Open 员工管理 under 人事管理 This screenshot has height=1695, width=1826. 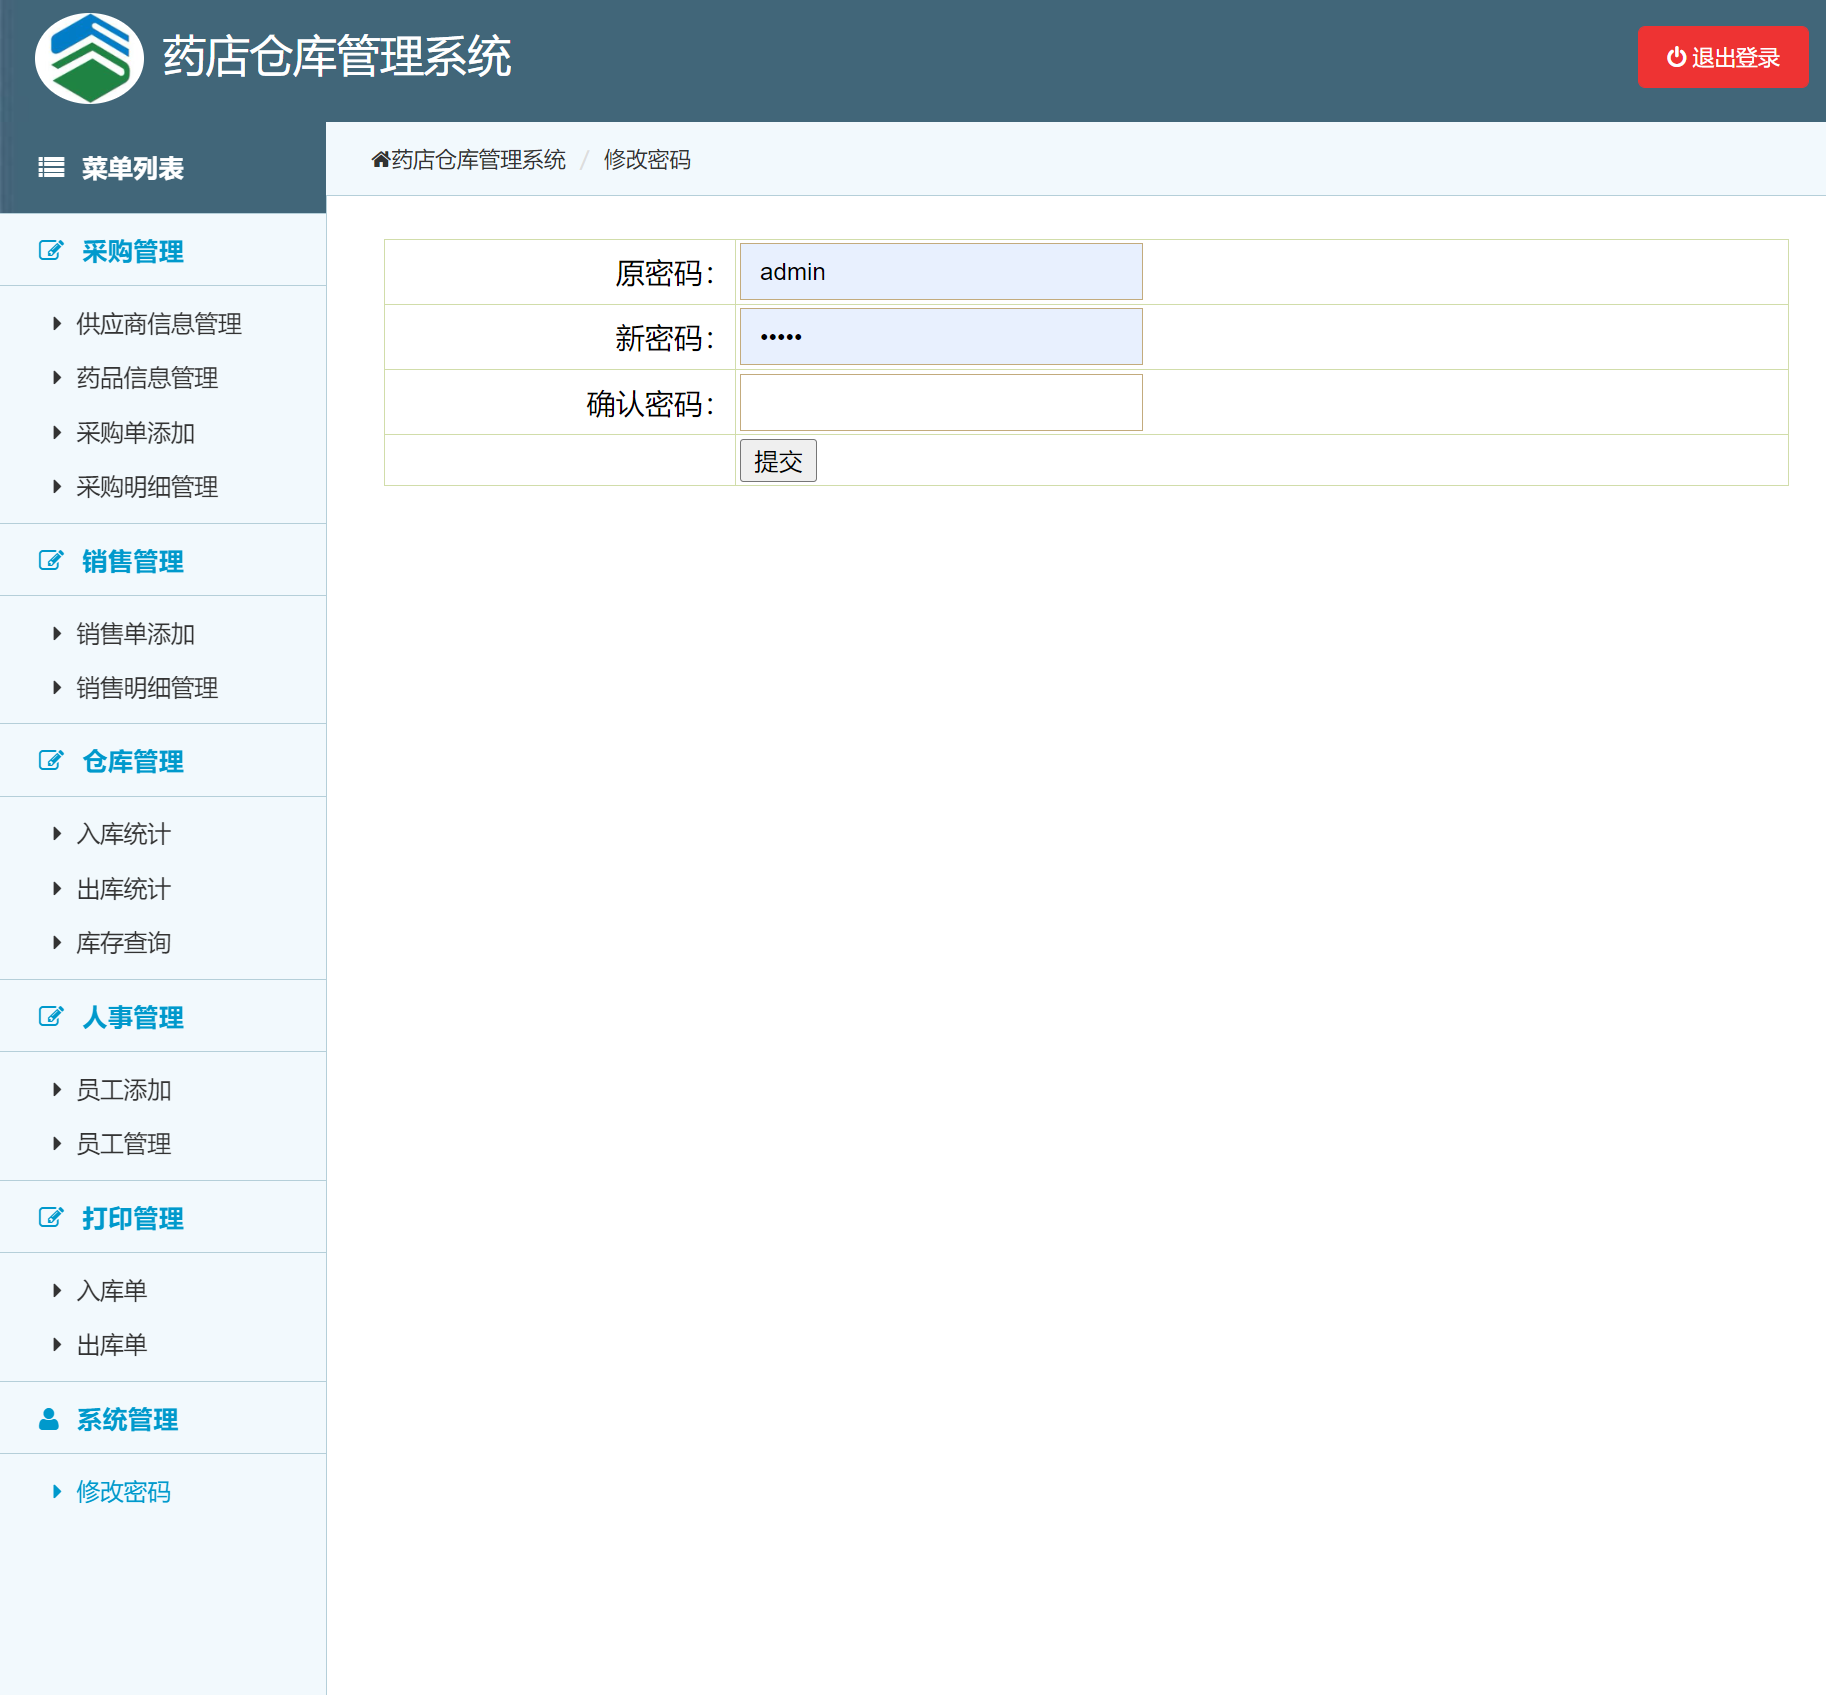[123, 1143]
